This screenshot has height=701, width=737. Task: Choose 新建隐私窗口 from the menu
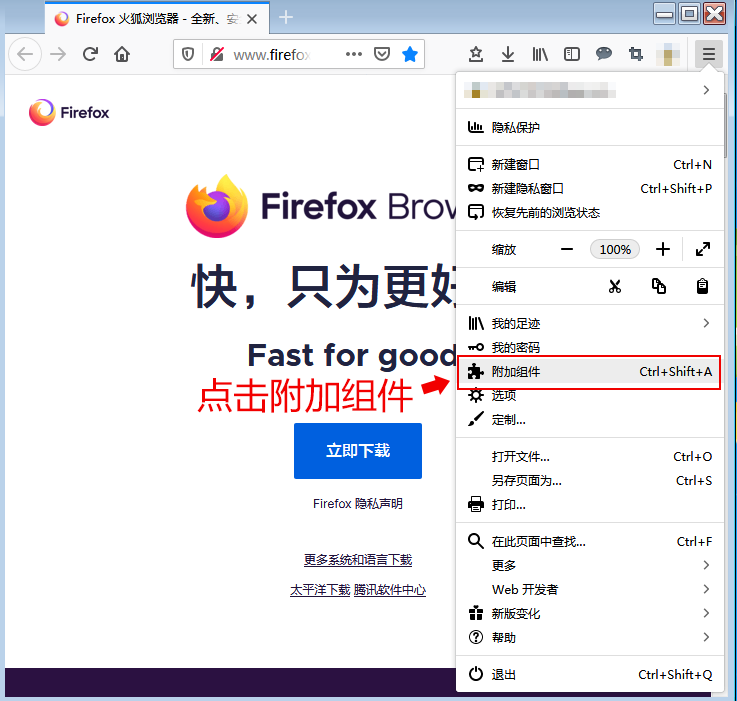point(589,189)
